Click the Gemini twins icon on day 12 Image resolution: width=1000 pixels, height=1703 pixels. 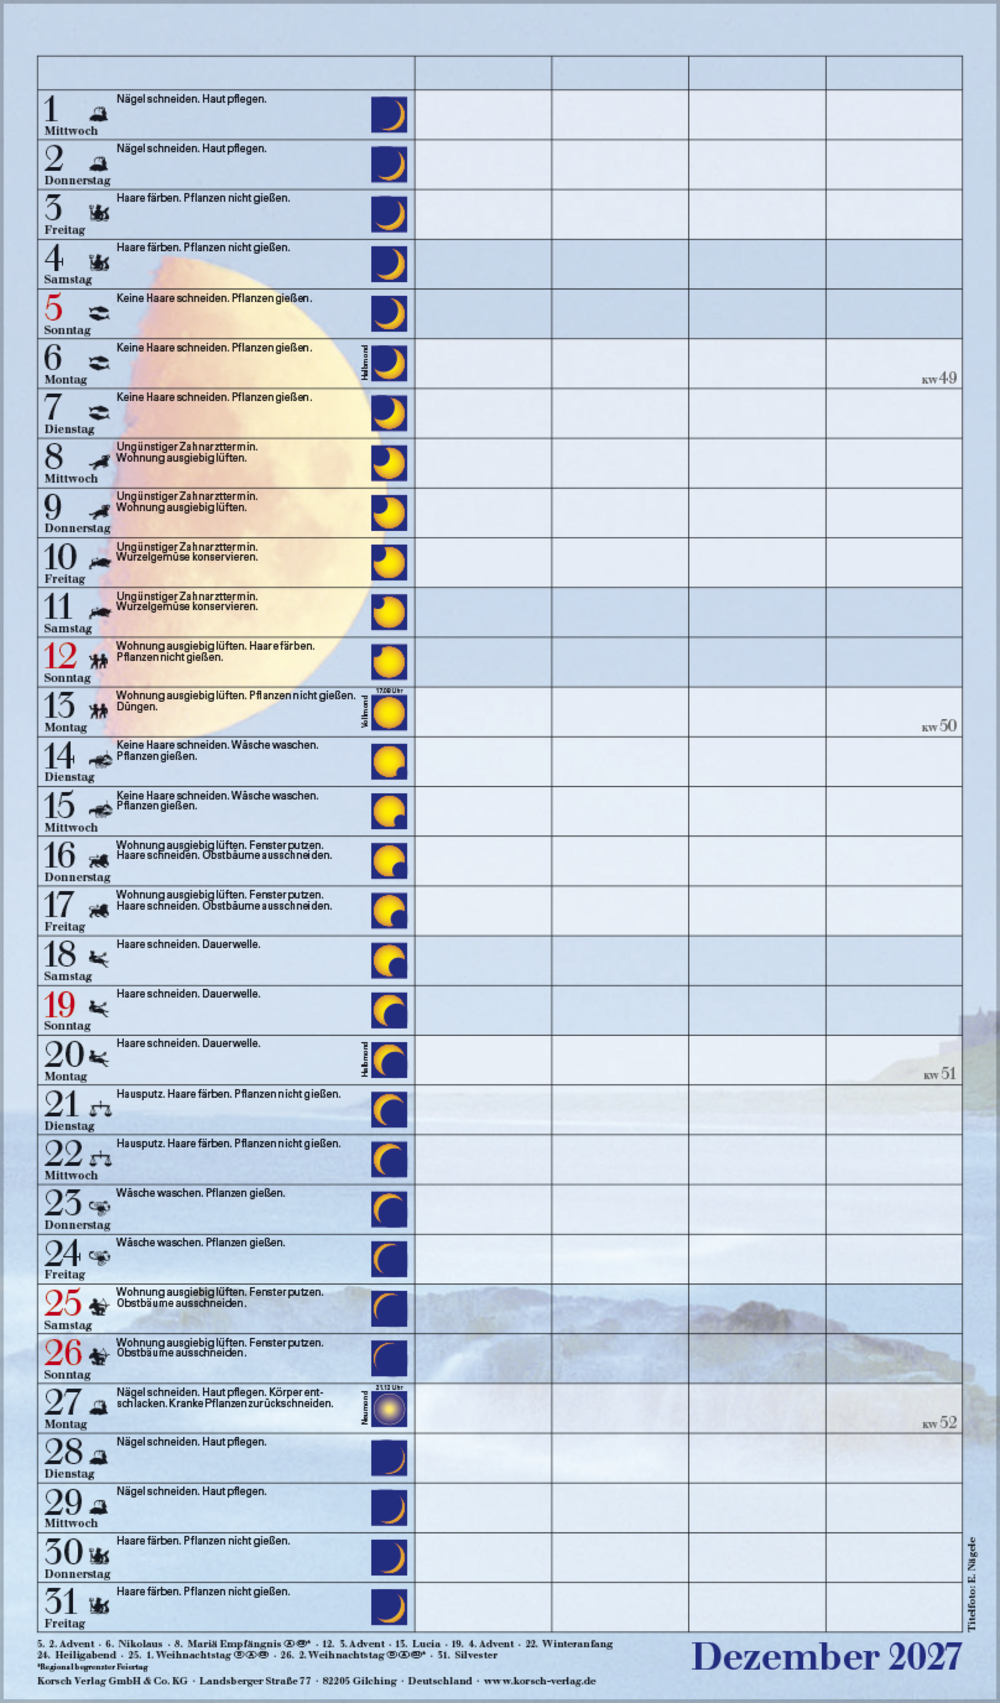point(98,661)
